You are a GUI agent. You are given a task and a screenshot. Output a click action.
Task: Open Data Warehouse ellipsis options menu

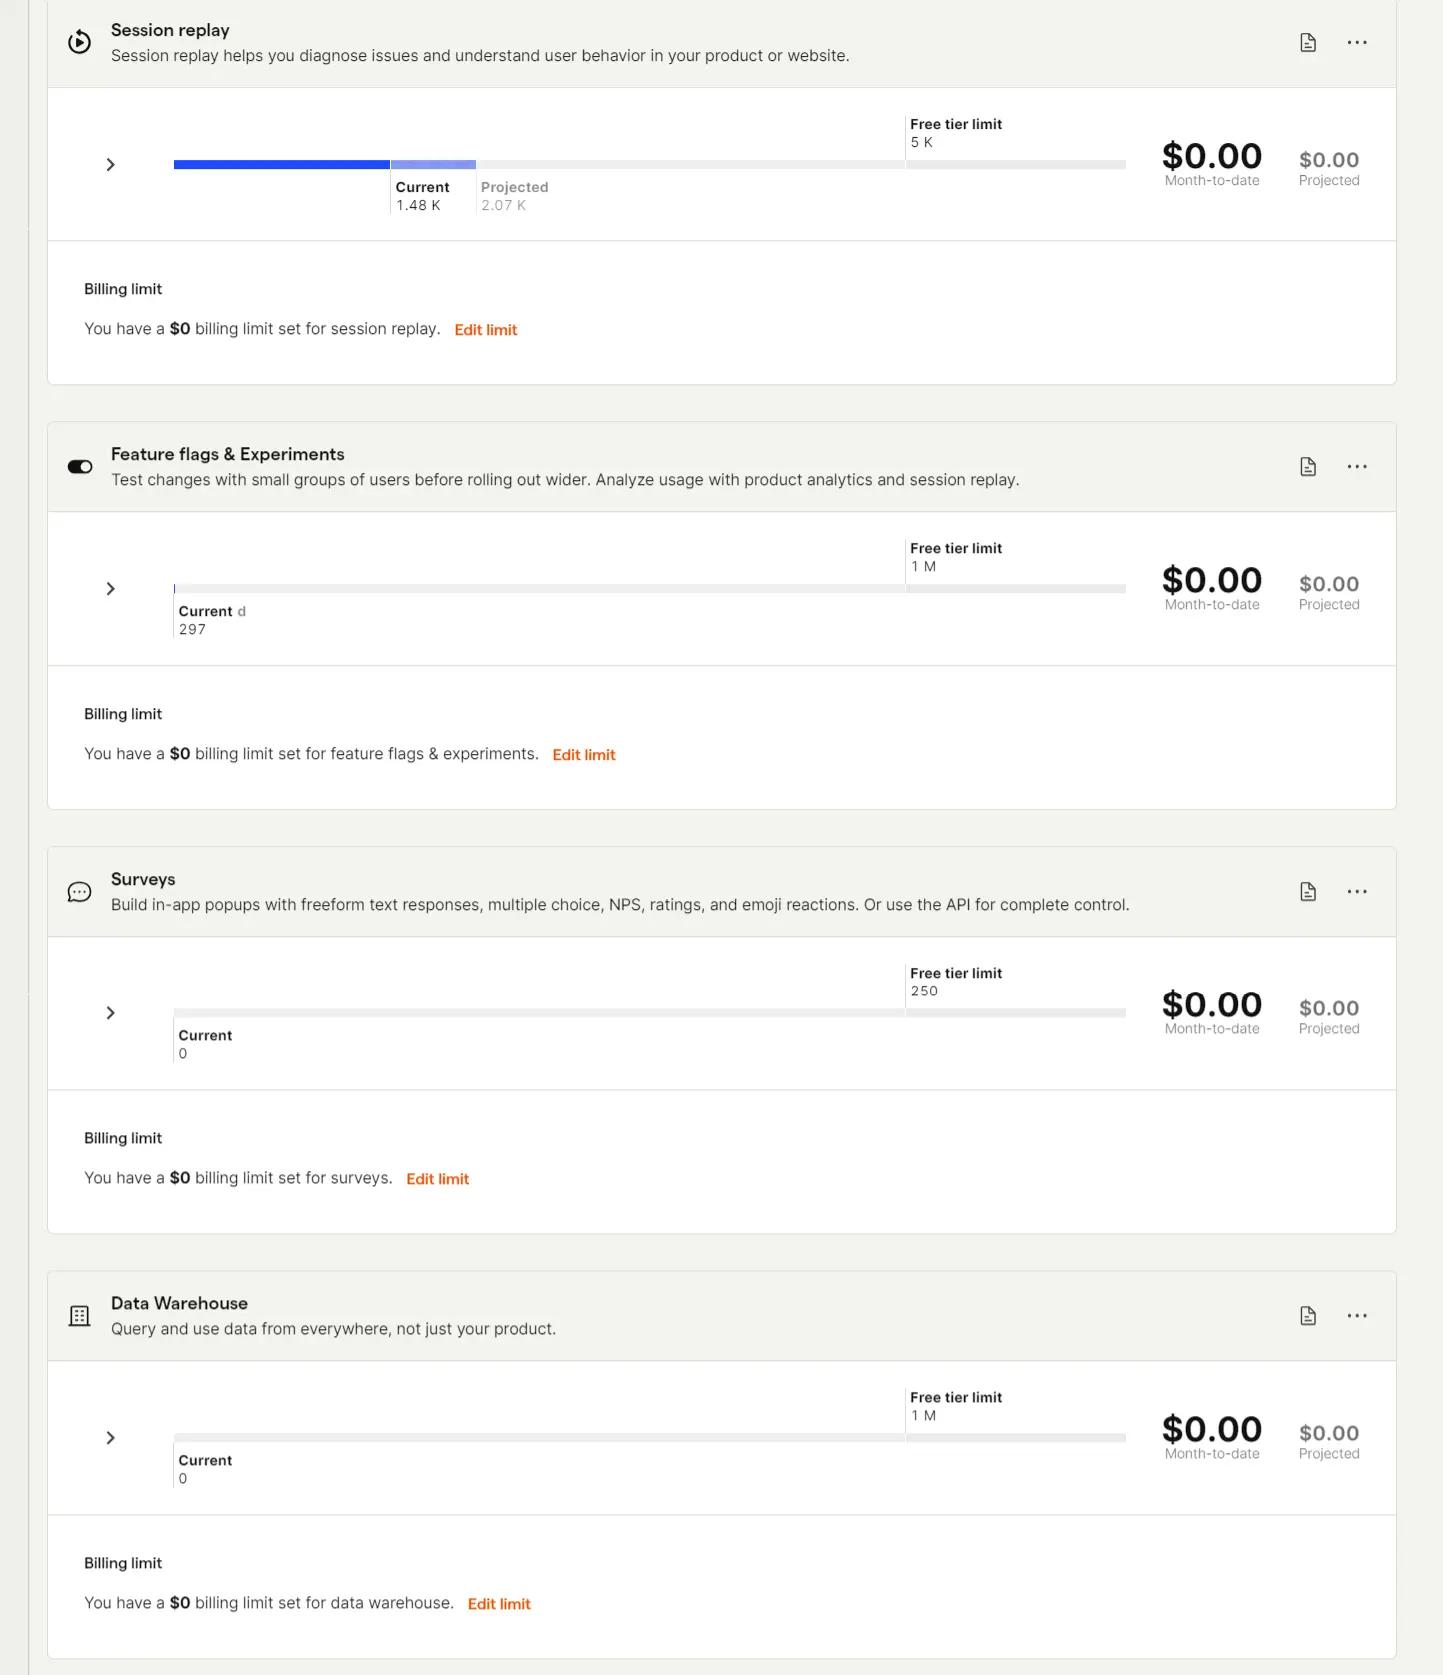coord(1357,1316)
